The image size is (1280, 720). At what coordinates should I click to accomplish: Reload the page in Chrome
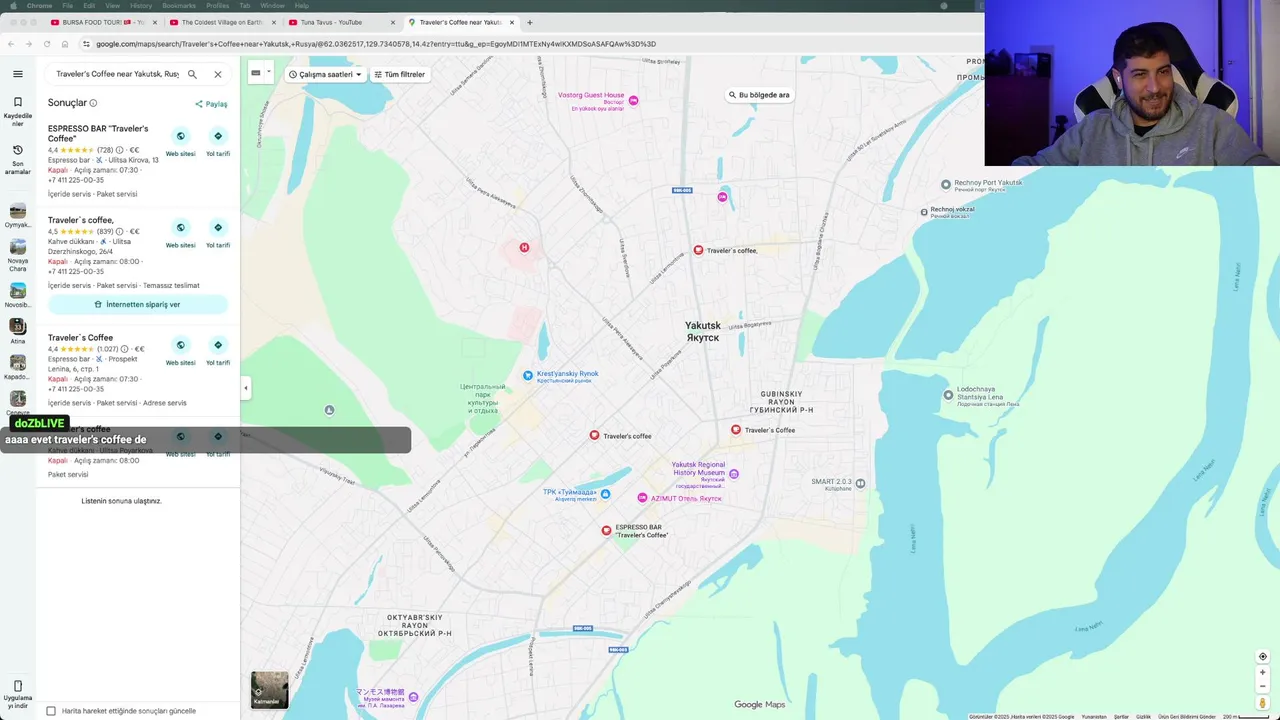[46, 44]
